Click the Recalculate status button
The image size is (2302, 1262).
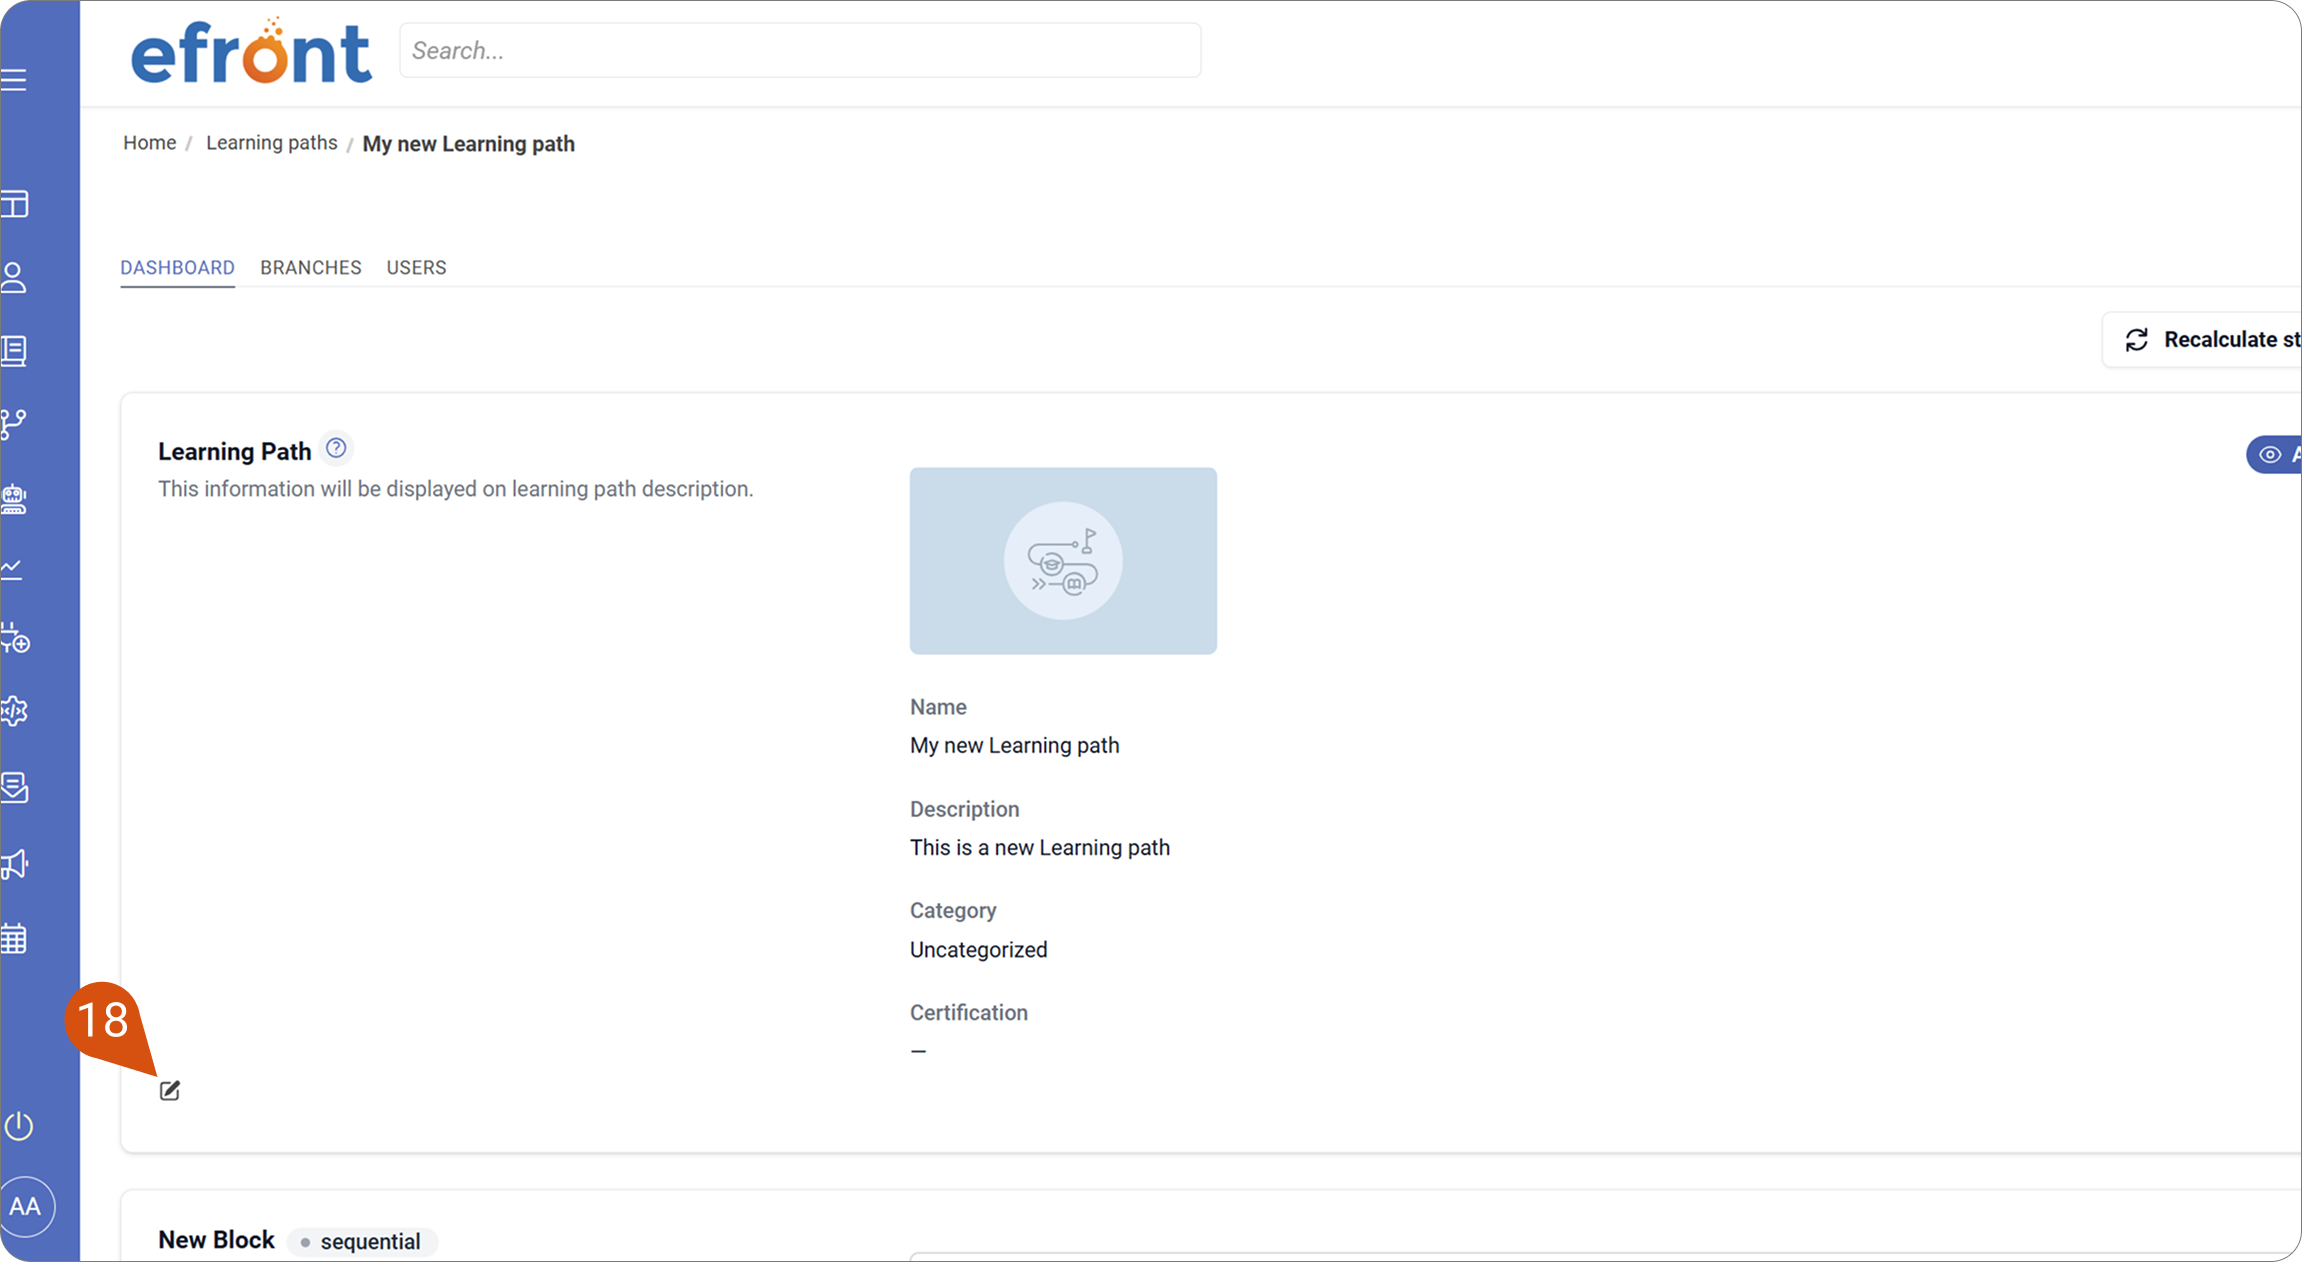point(2202,340)
